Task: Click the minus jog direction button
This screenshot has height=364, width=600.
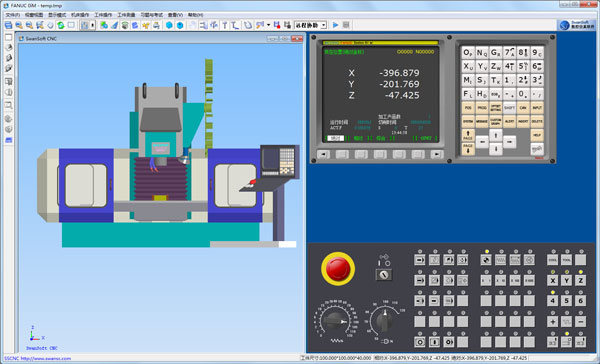Action: pos(580,322)
